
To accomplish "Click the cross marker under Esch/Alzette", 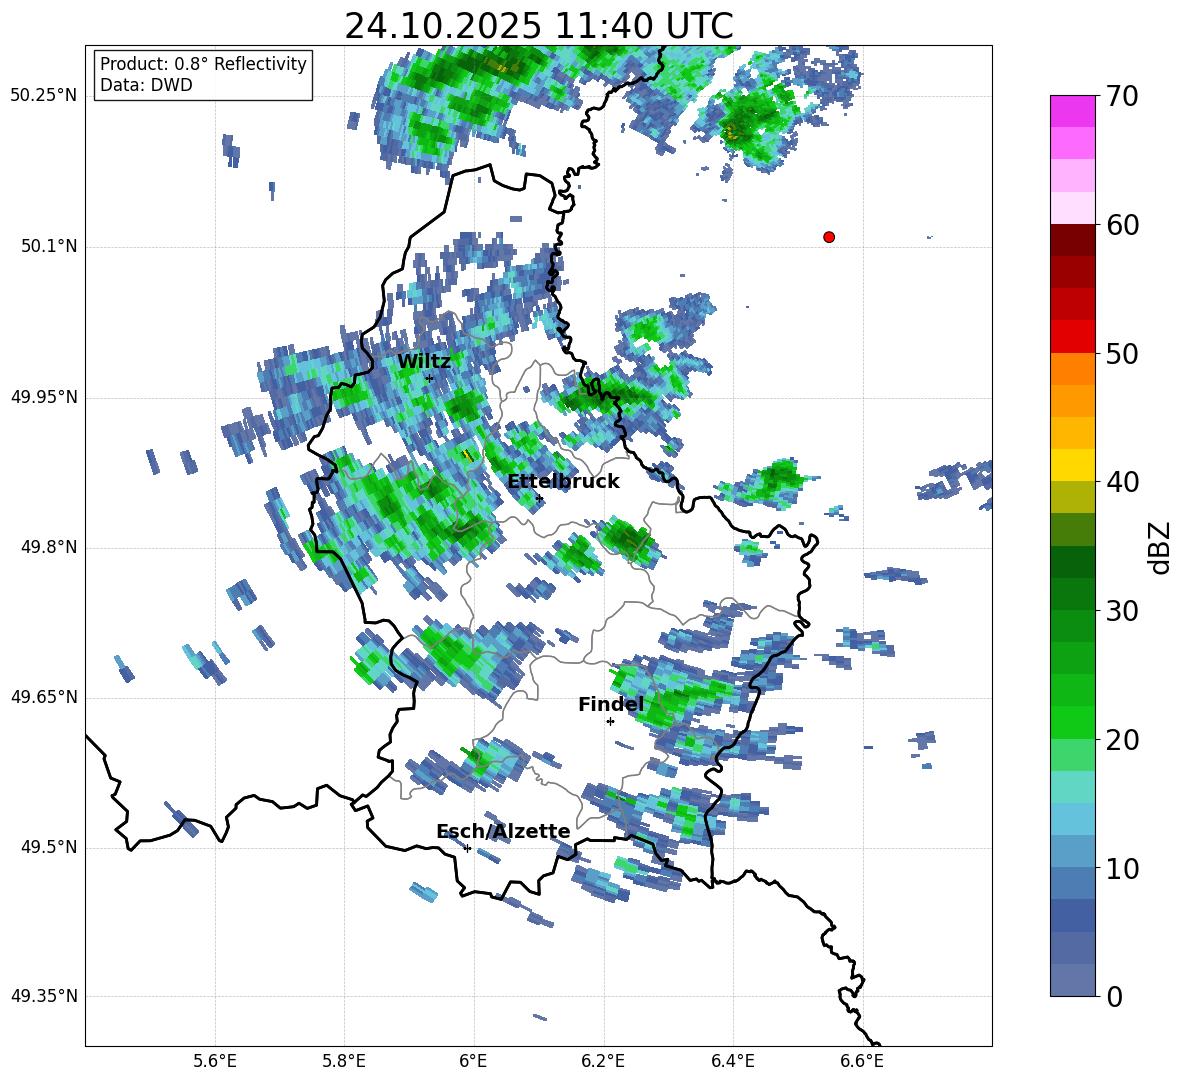I will [x=467, y=848].
